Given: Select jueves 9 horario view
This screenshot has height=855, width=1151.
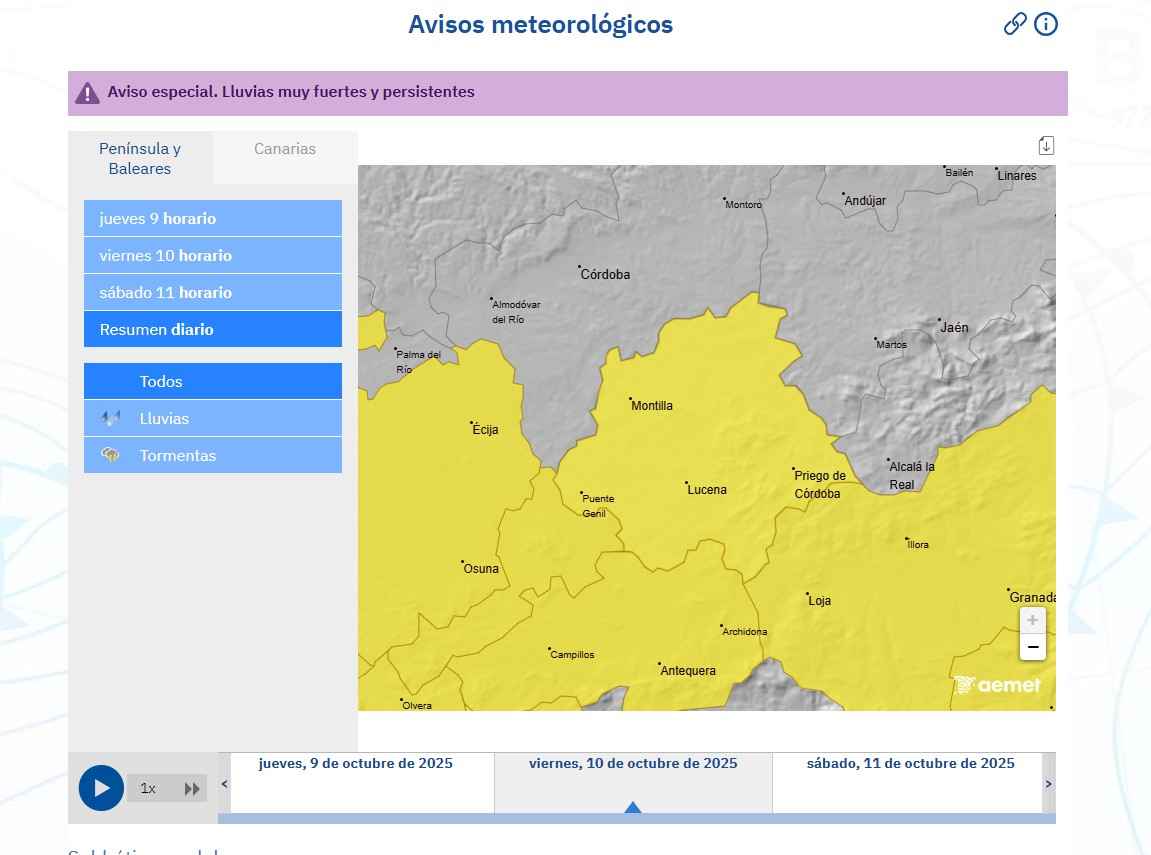Looking at the screenshot, I should pyautogui.click(x=212, y=218).
